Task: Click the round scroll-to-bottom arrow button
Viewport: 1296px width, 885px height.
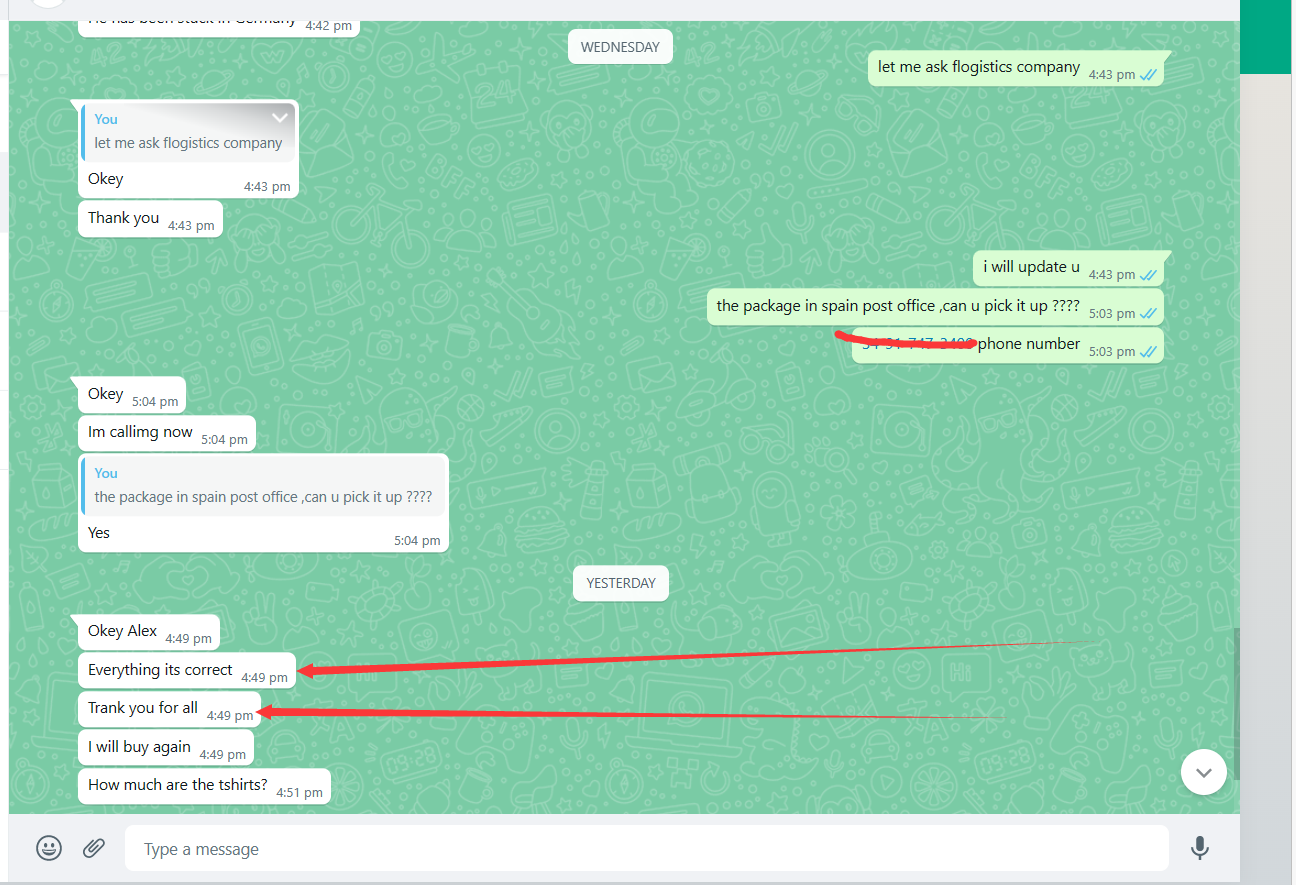Action: click(x=1203, y=772)
